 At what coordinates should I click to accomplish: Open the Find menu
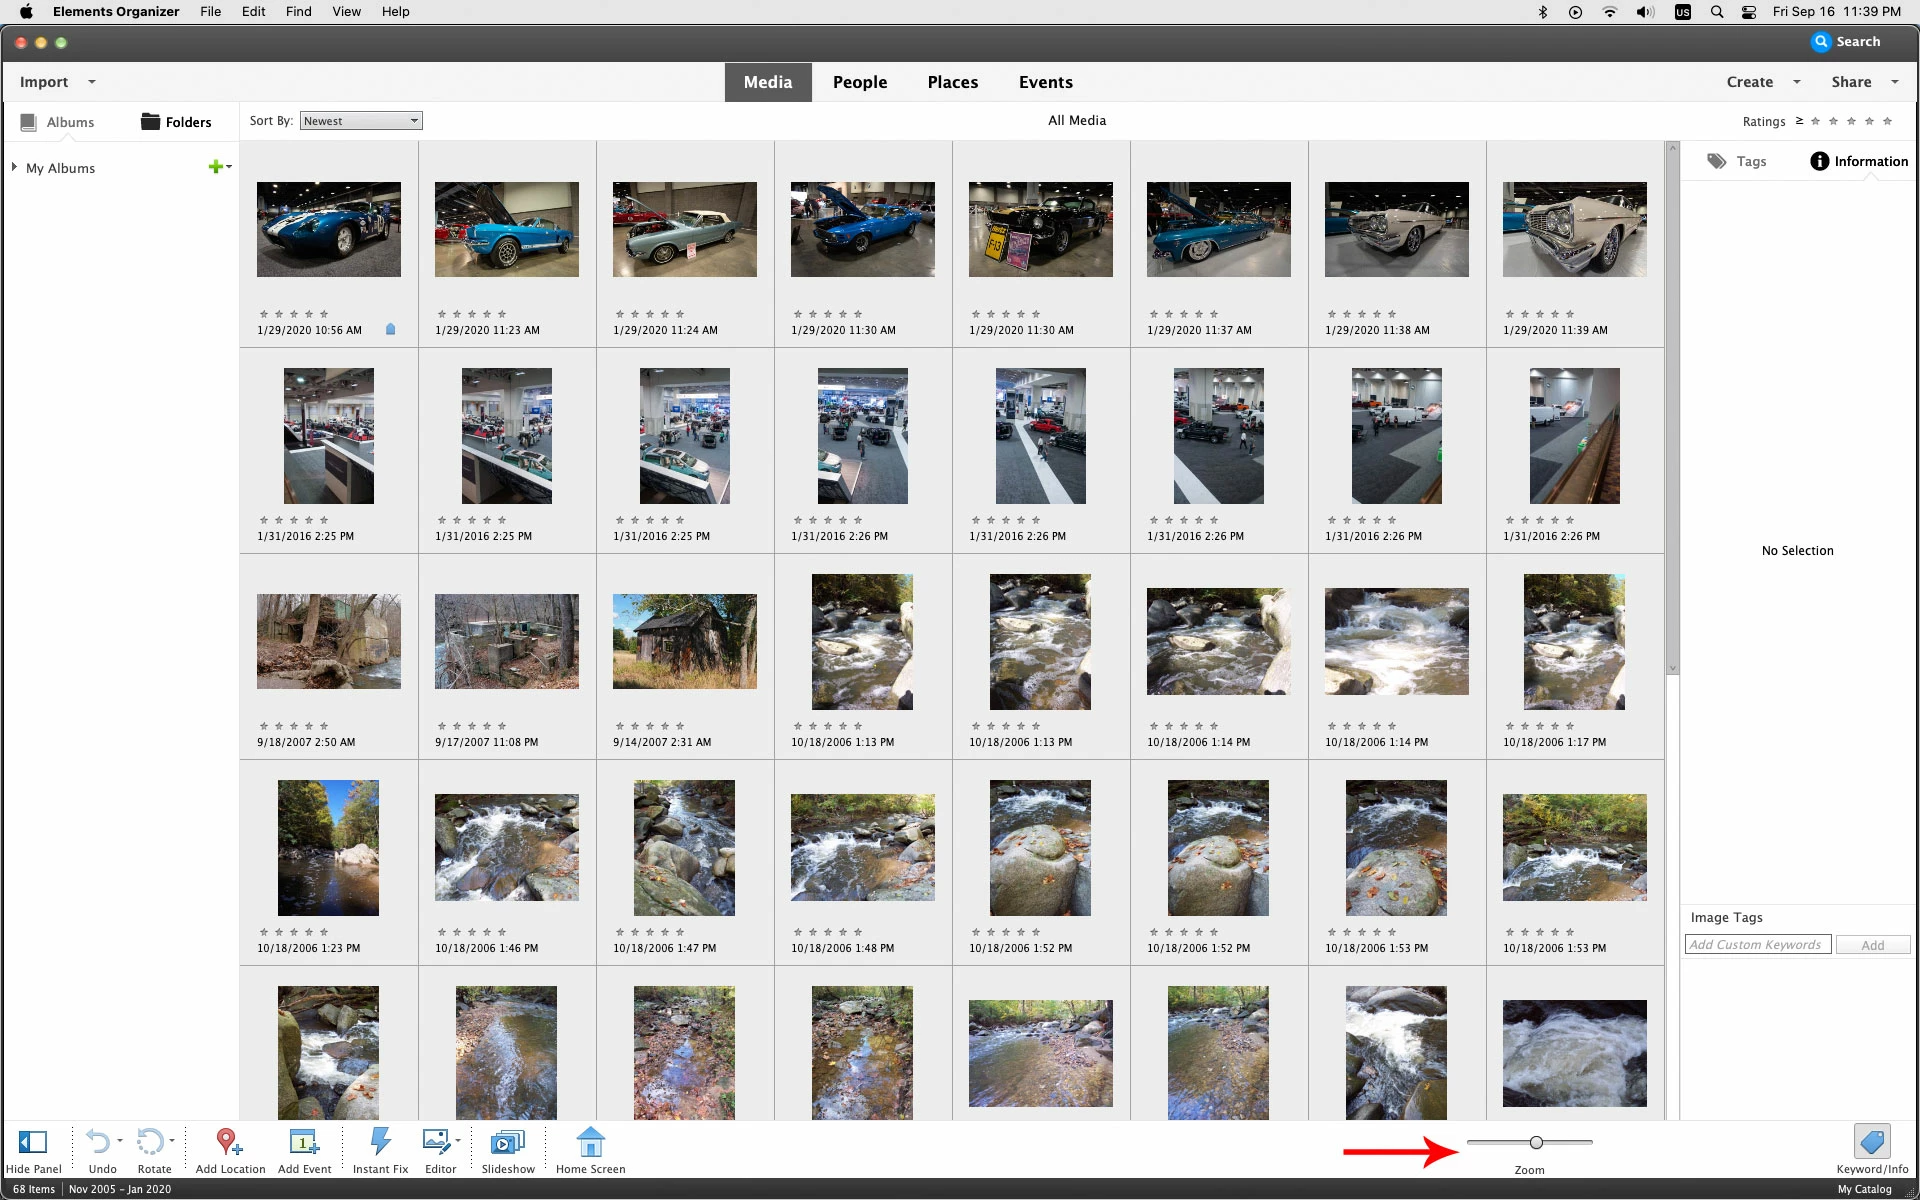tap(298, 12)
